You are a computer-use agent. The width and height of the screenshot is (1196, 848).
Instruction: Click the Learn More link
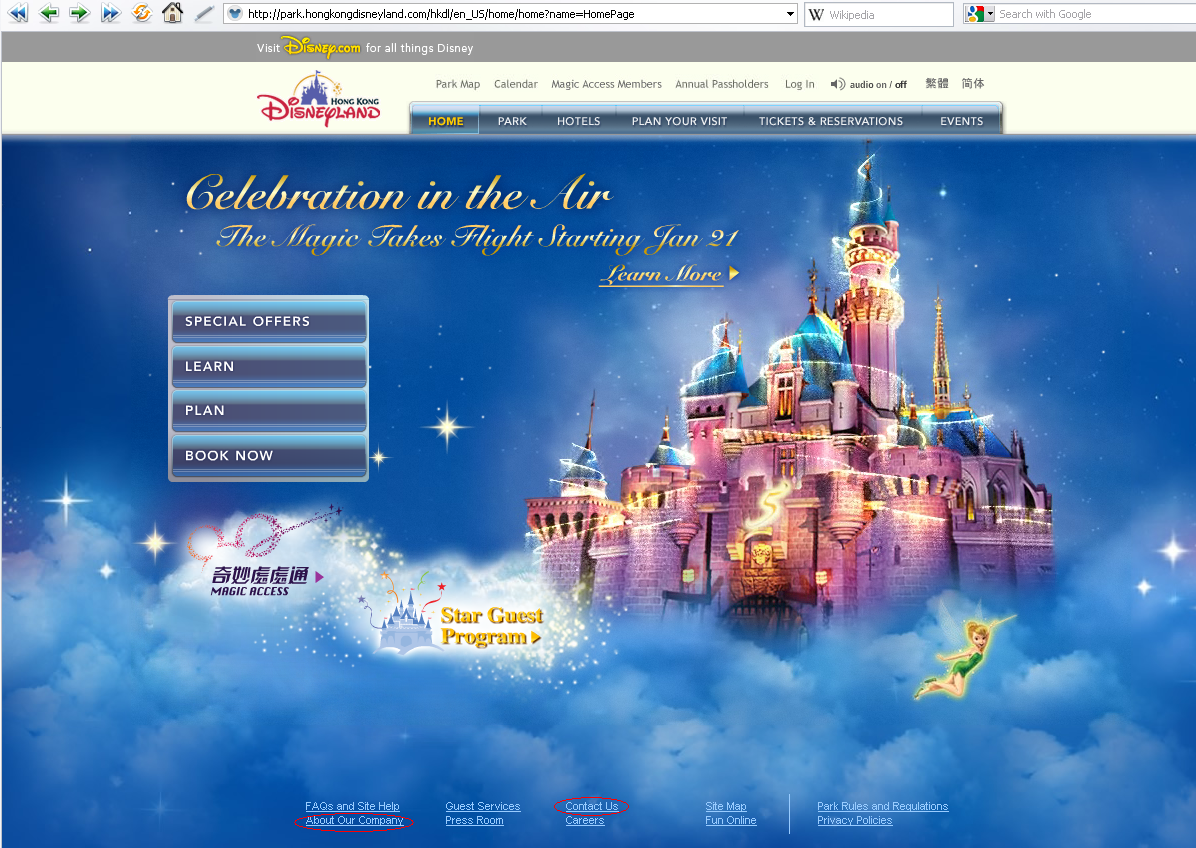(x=661, y=274)
